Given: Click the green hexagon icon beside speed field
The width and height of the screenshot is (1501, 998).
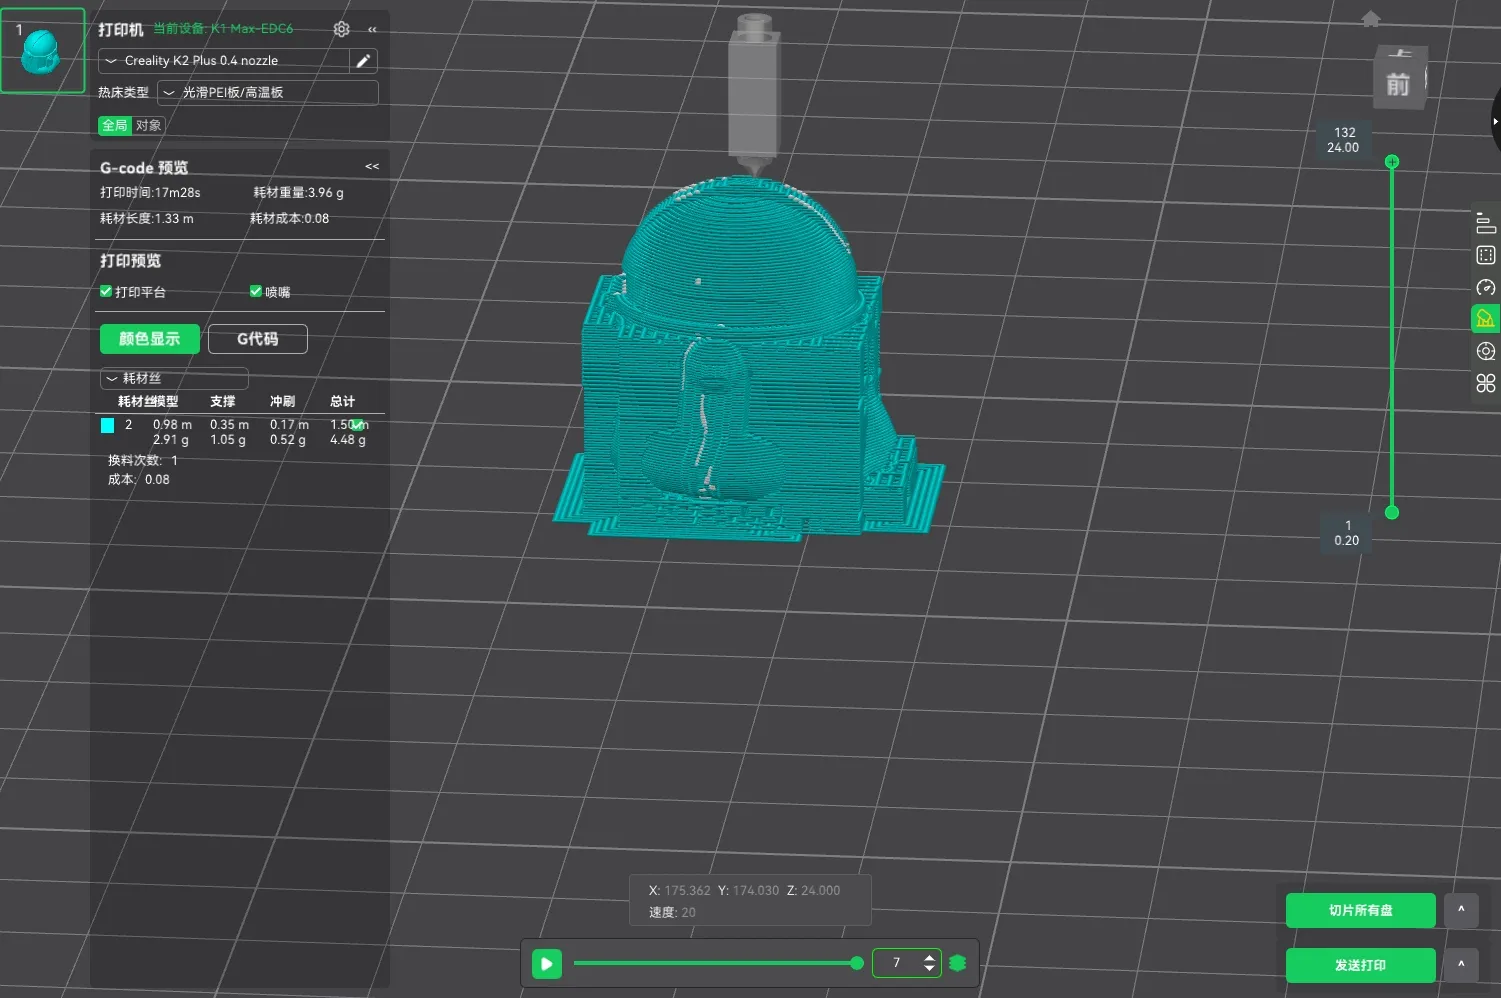Looking at the screenshot, I should [x=958, y=963].
